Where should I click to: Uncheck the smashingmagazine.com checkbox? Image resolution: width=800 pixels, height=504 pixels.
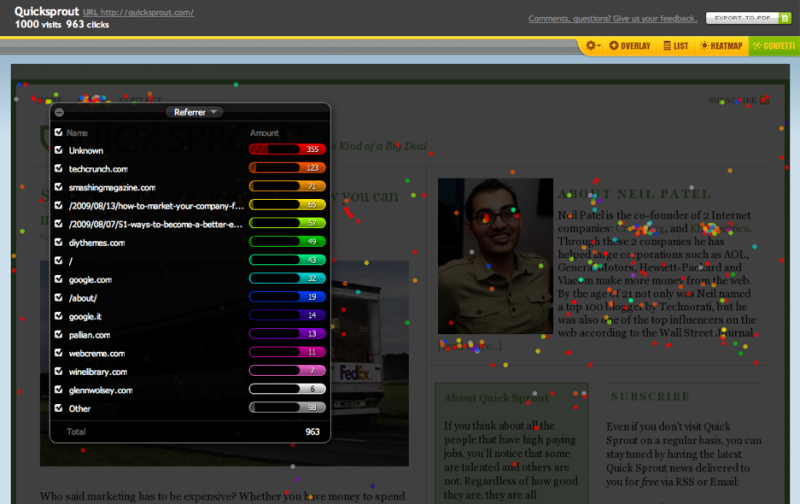click(59, 187)
